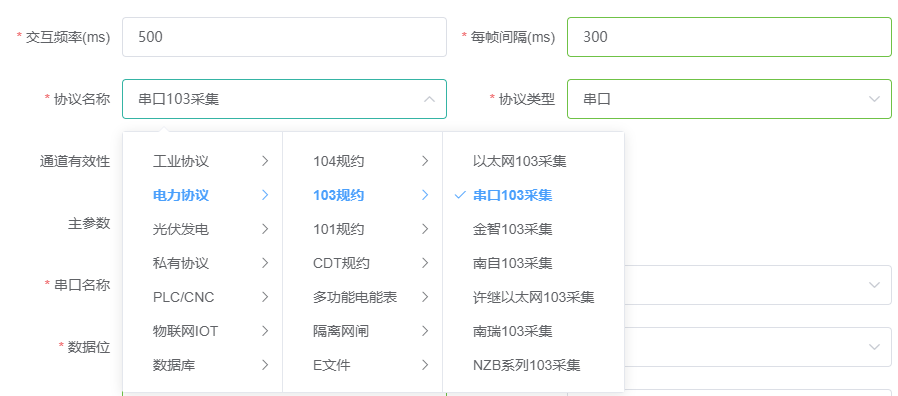
Task: Click the 交互频率(ms) input field
Action: point(284,37)
